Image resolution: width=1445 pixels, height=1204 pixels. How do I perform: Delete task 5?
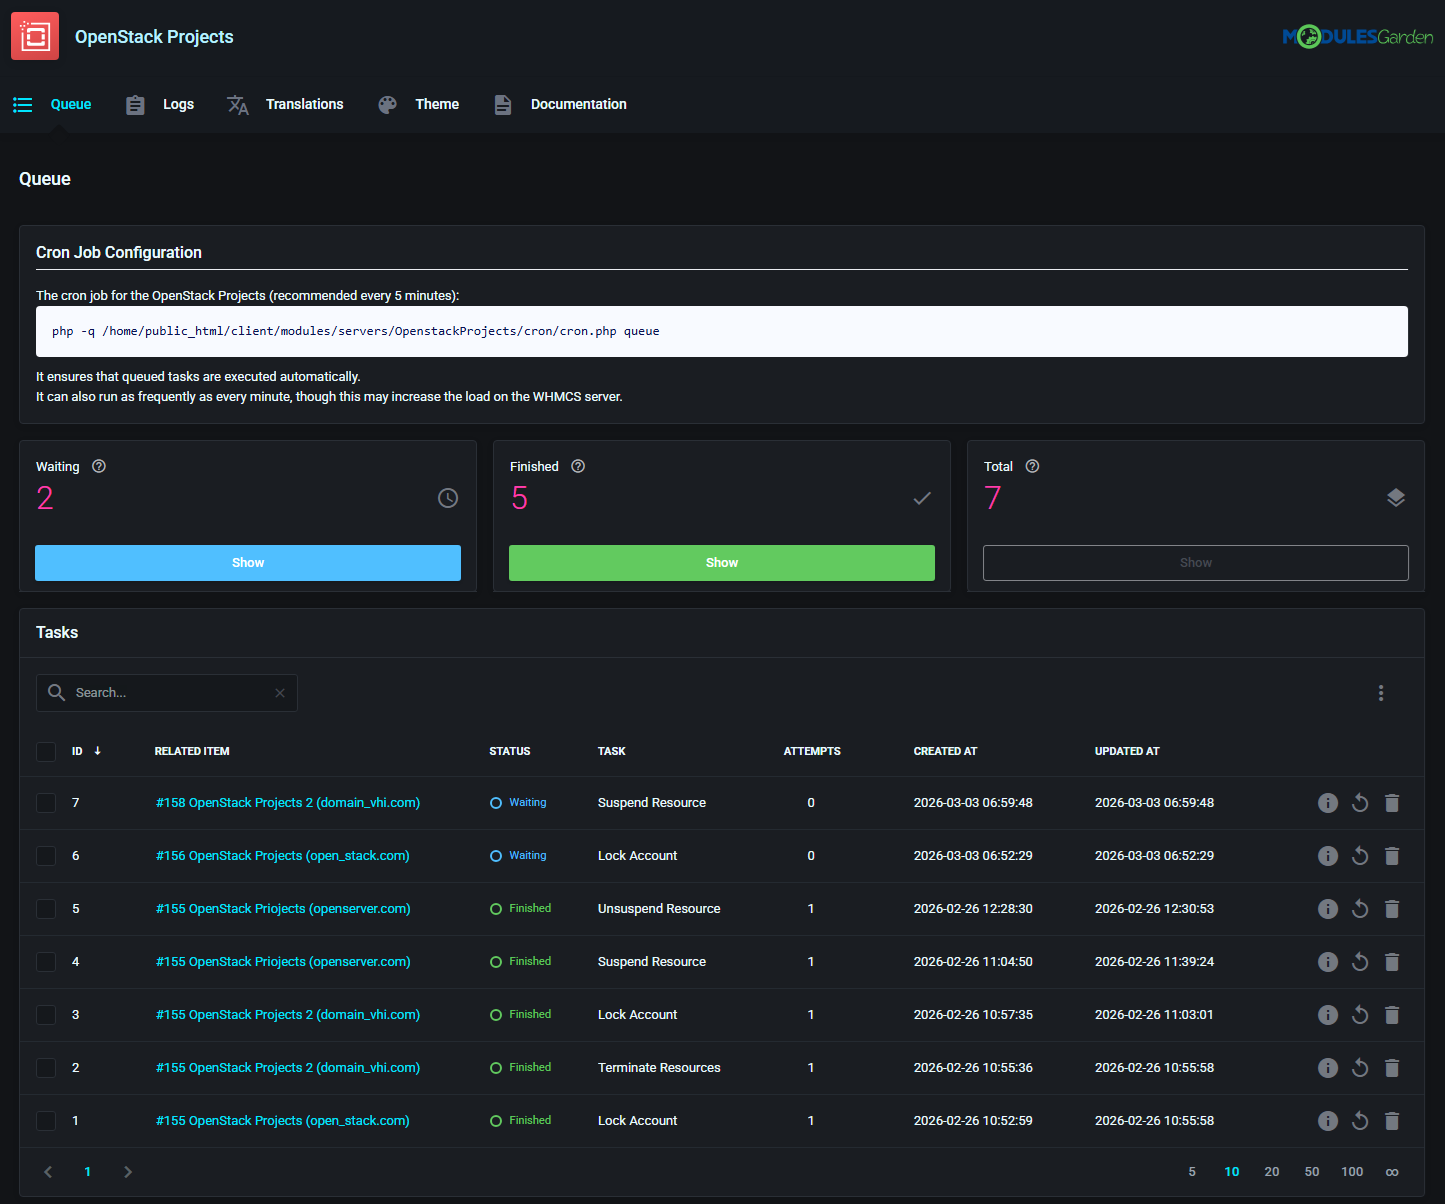pos(1392,909)
